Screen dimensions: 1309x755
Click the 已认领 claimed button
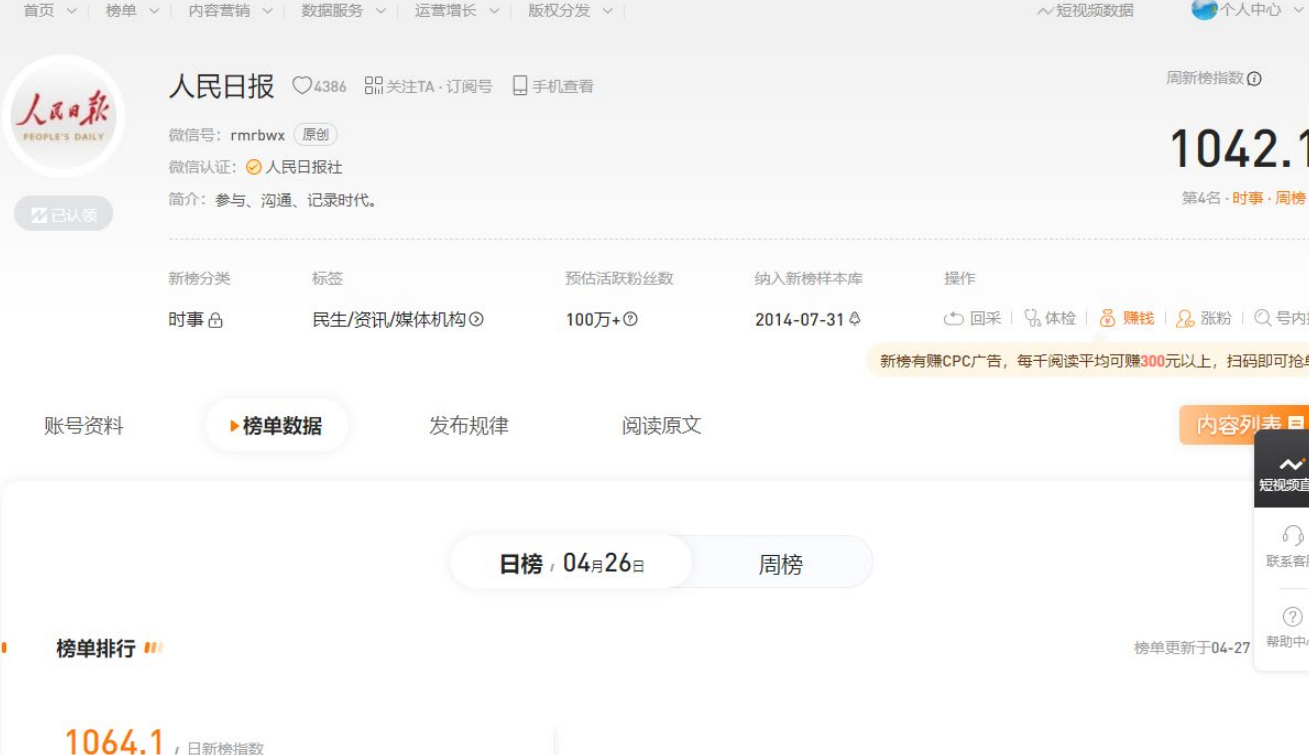(63, 214)
